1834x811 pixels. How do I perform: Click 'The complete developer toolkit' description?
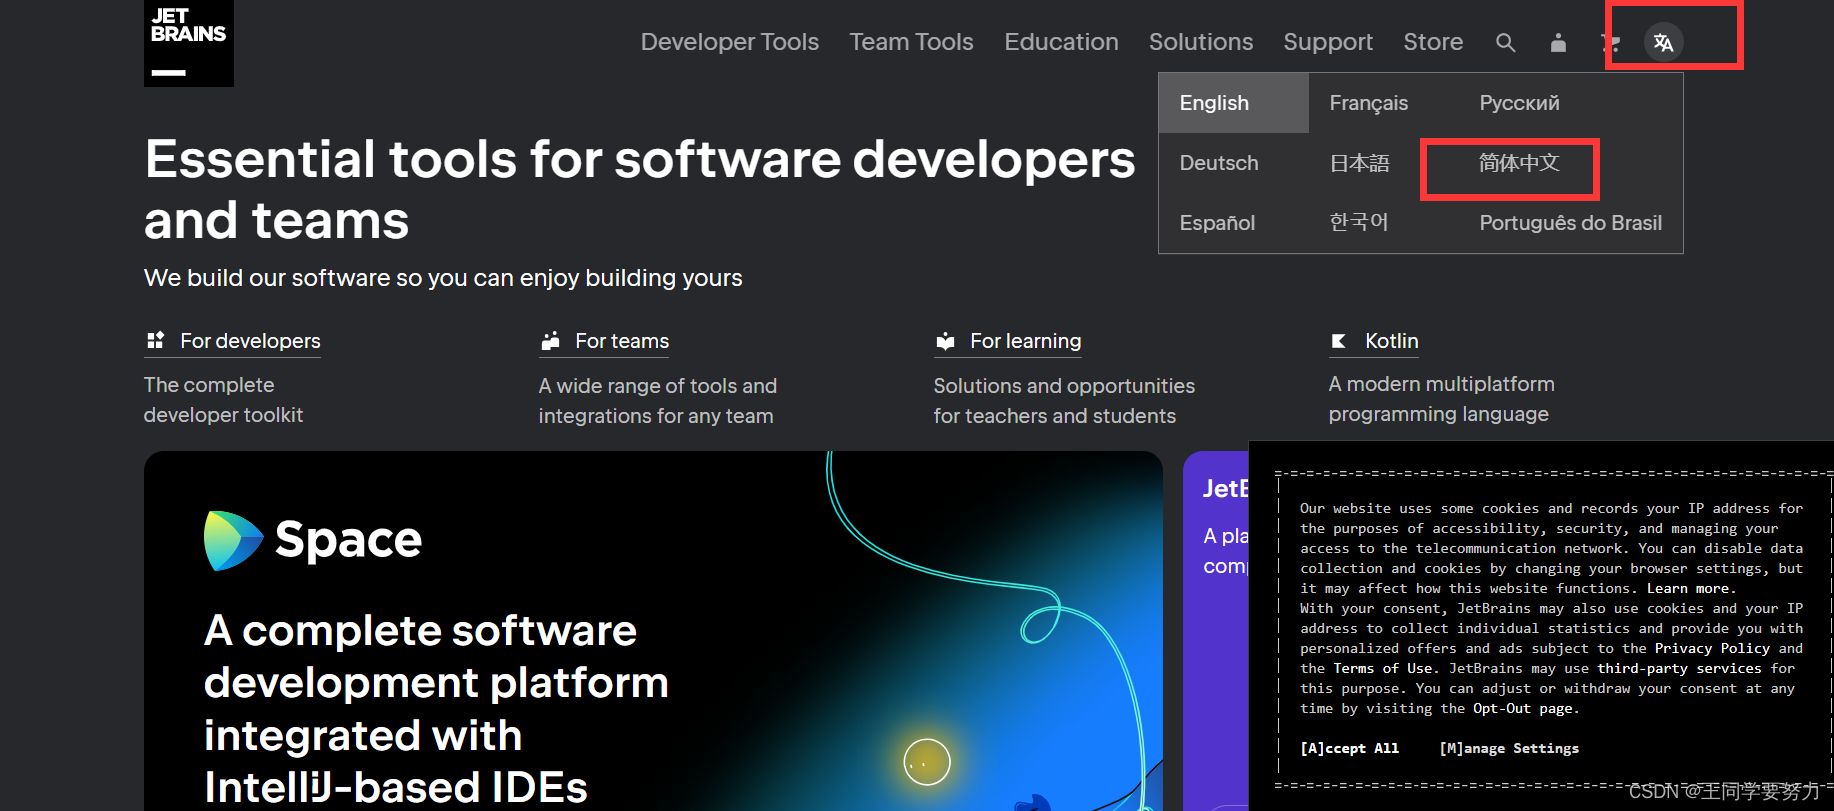(223, 400)
